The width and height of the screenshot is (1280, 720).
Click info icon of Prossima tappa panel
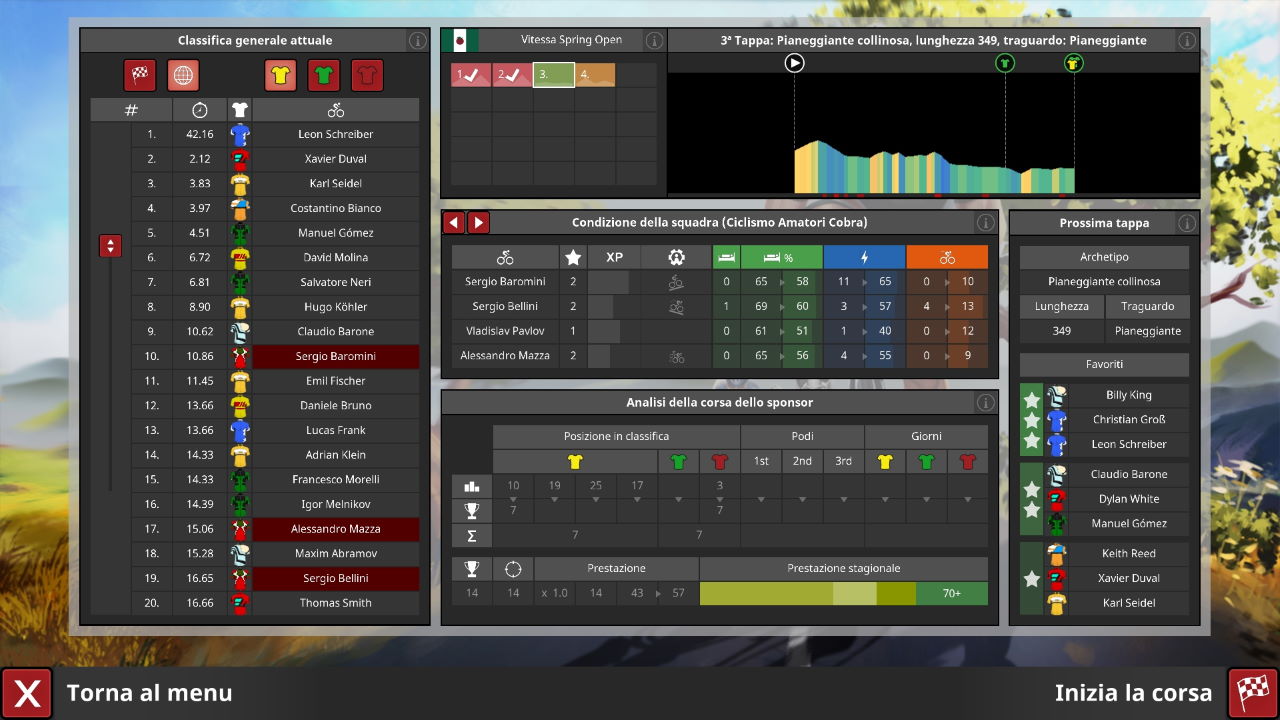coord(1187,223)
